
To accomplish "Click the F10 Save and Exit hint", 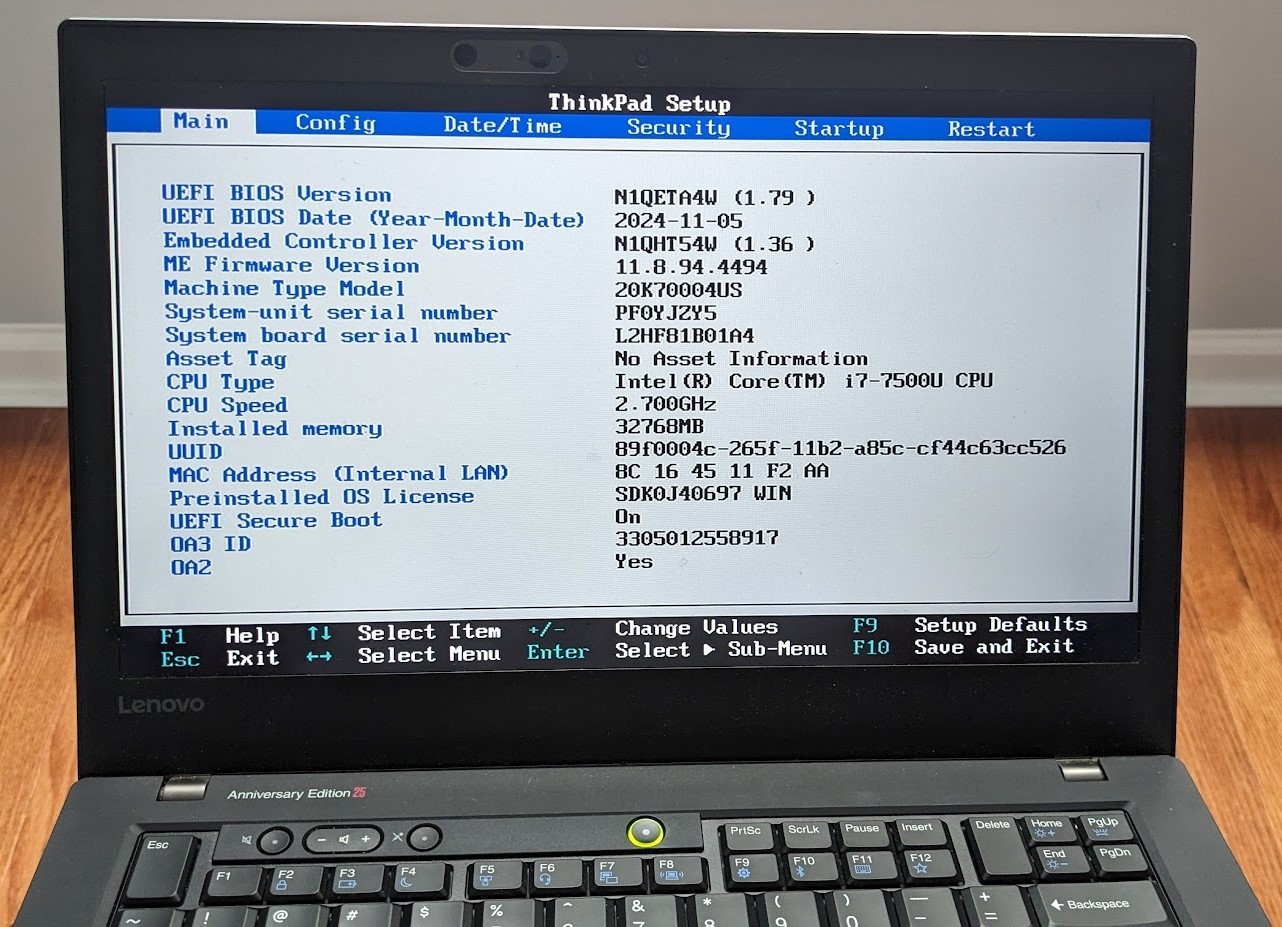I will [x=964, y=647].
